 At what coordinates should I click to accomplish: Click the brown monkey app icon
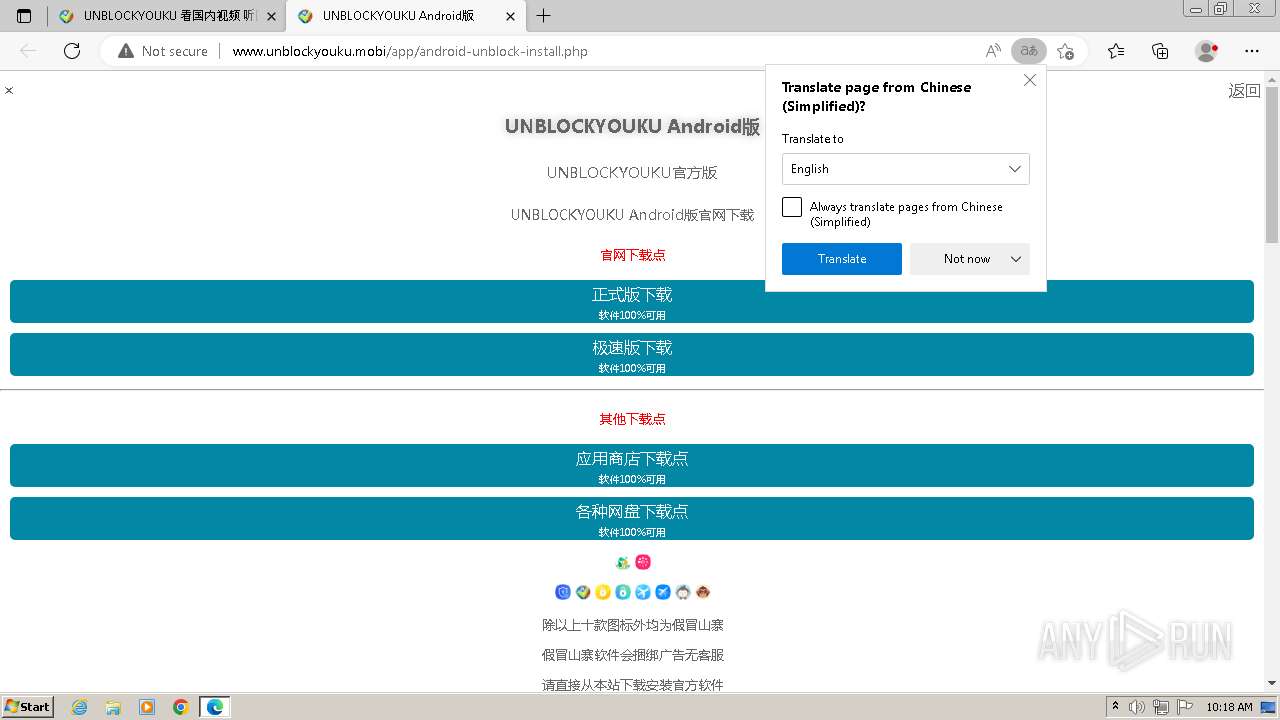point(703,592)
